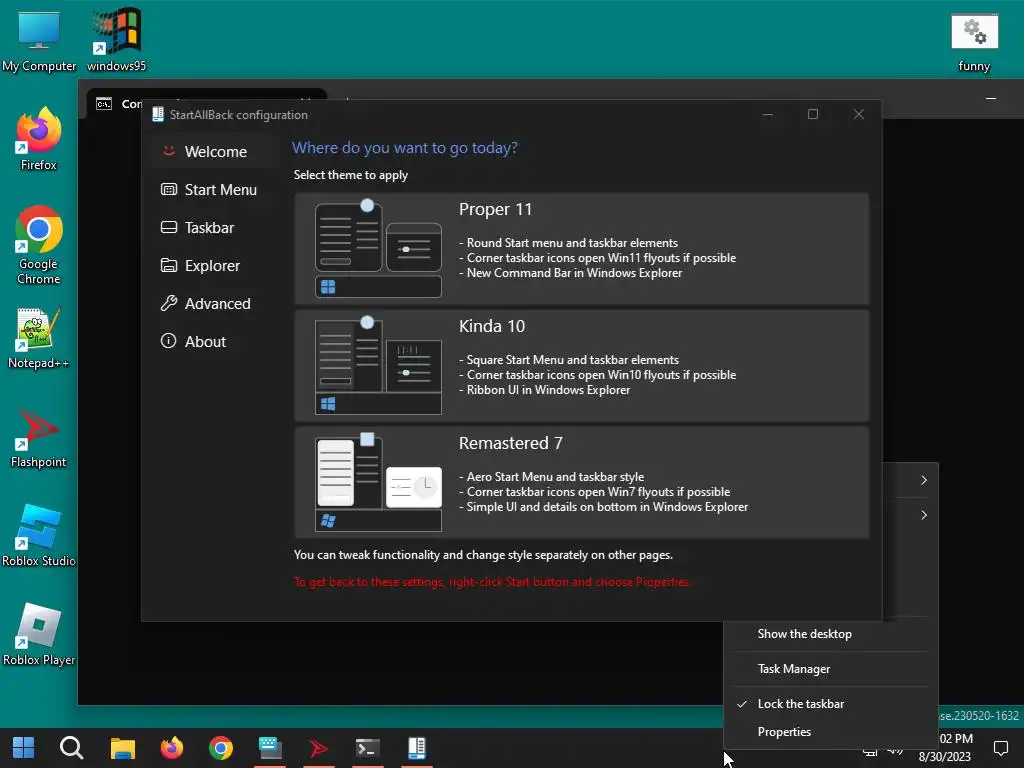The height and width of the screenshot is (768, 1024).
Task: Select the Roblox Player desktop shortcut
Action: pos(39,635)
